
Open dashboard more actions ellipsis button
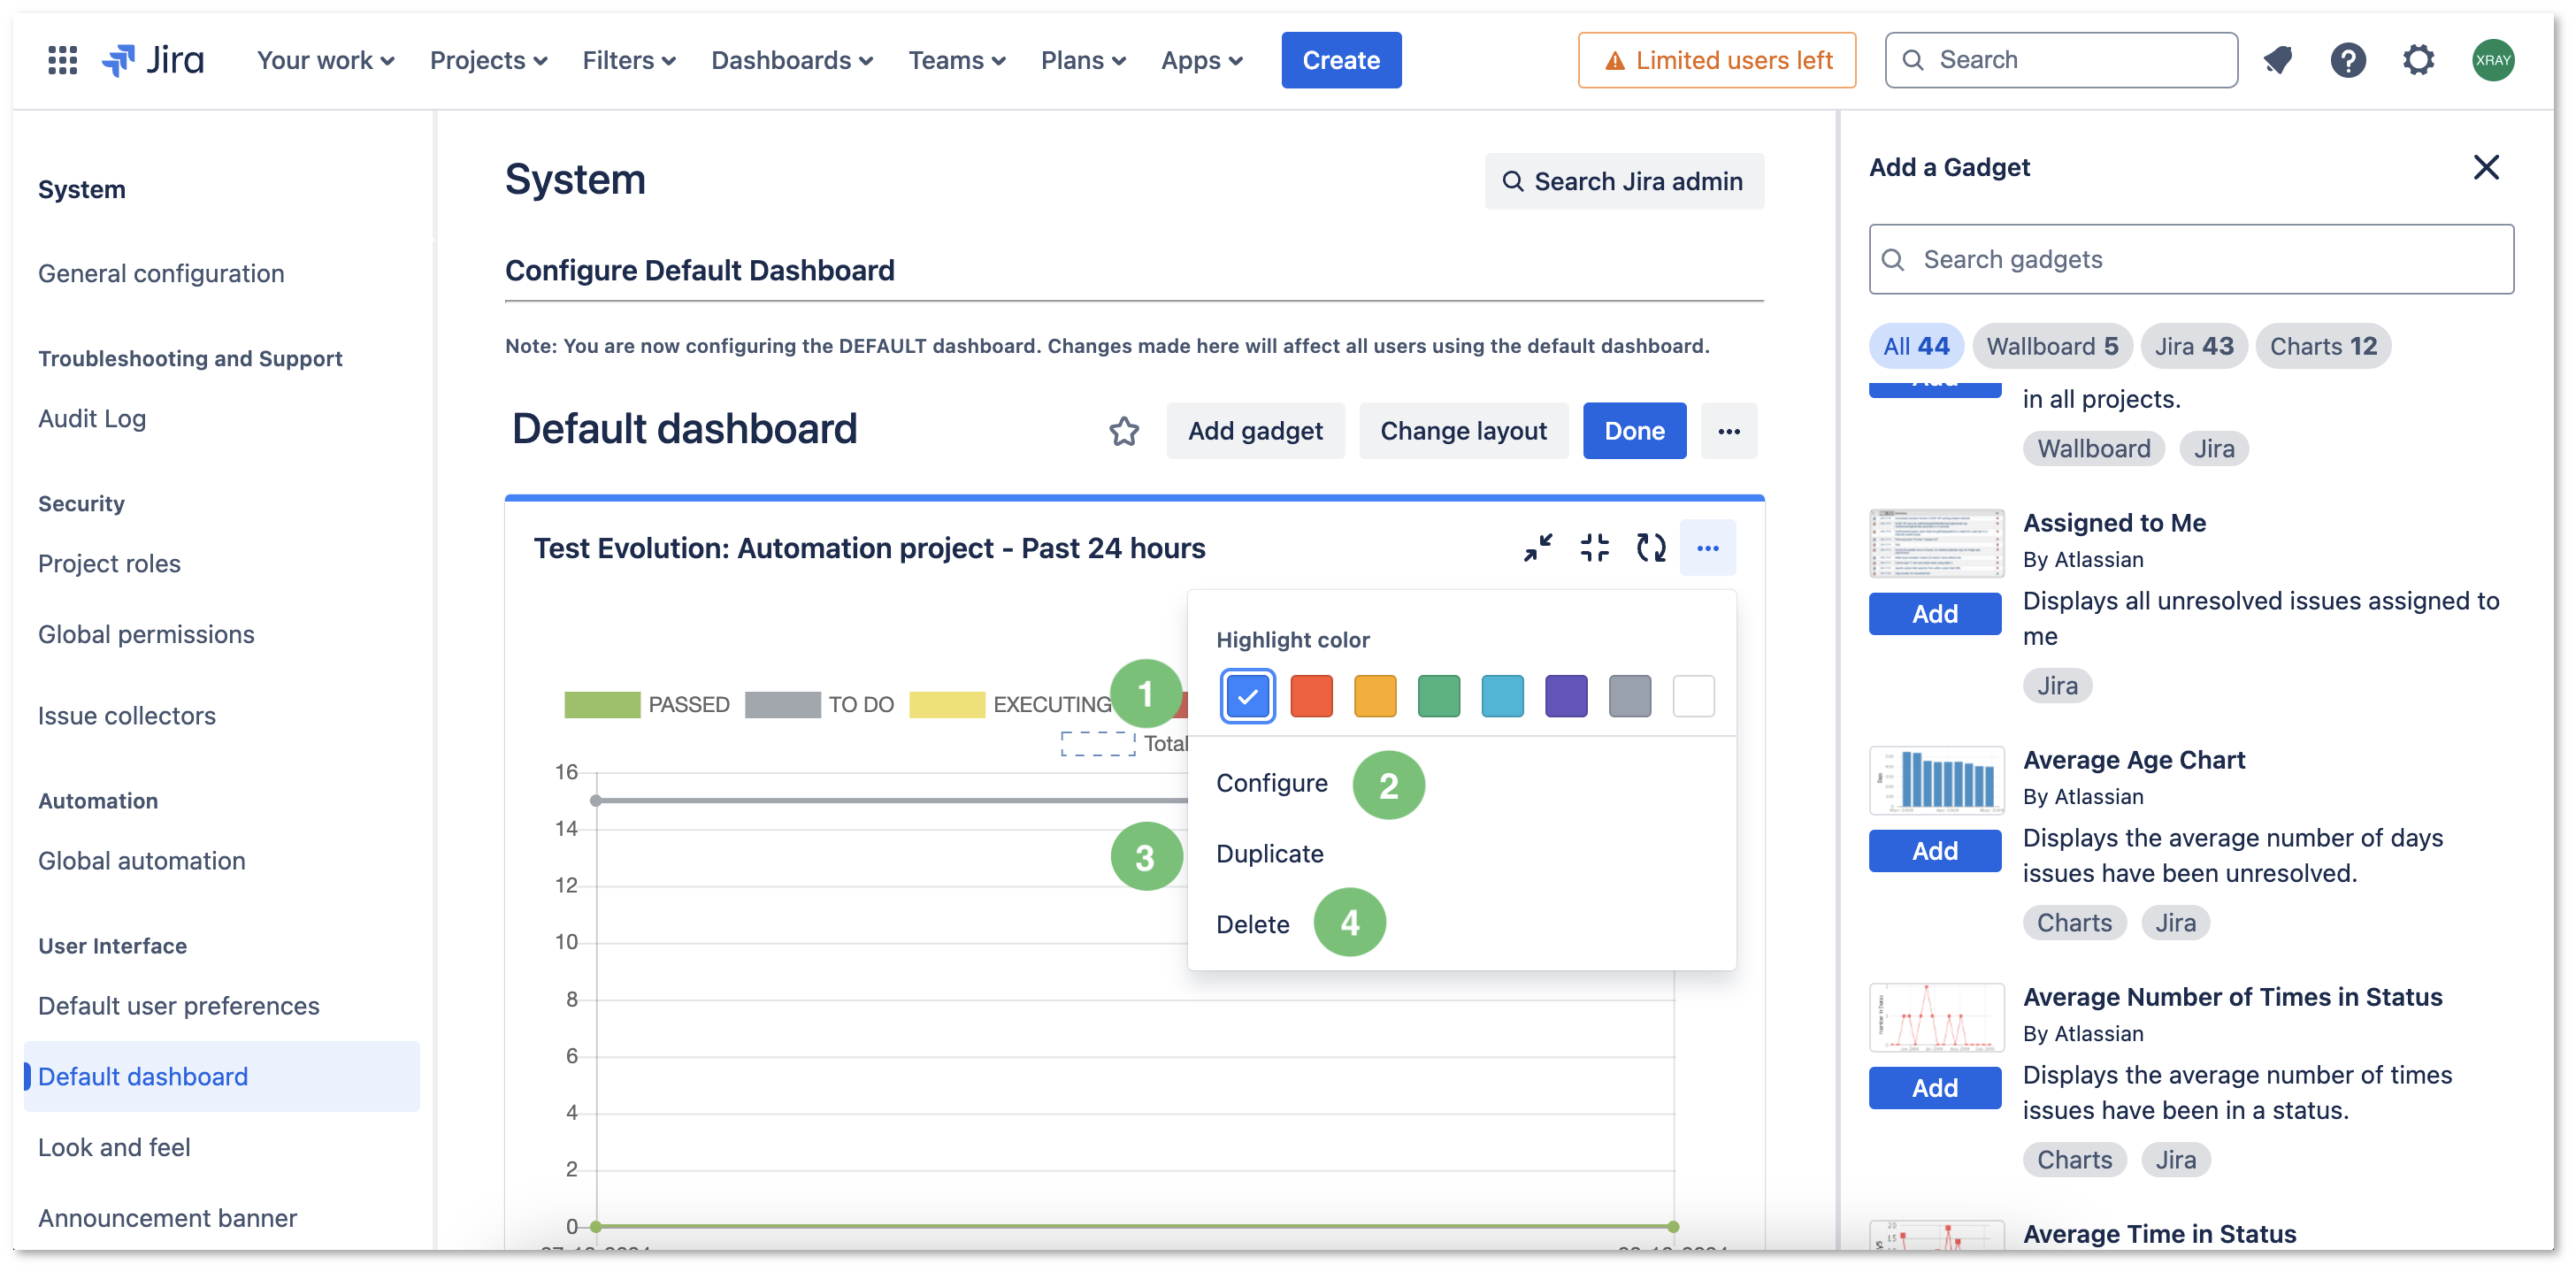click(1729, 431)
